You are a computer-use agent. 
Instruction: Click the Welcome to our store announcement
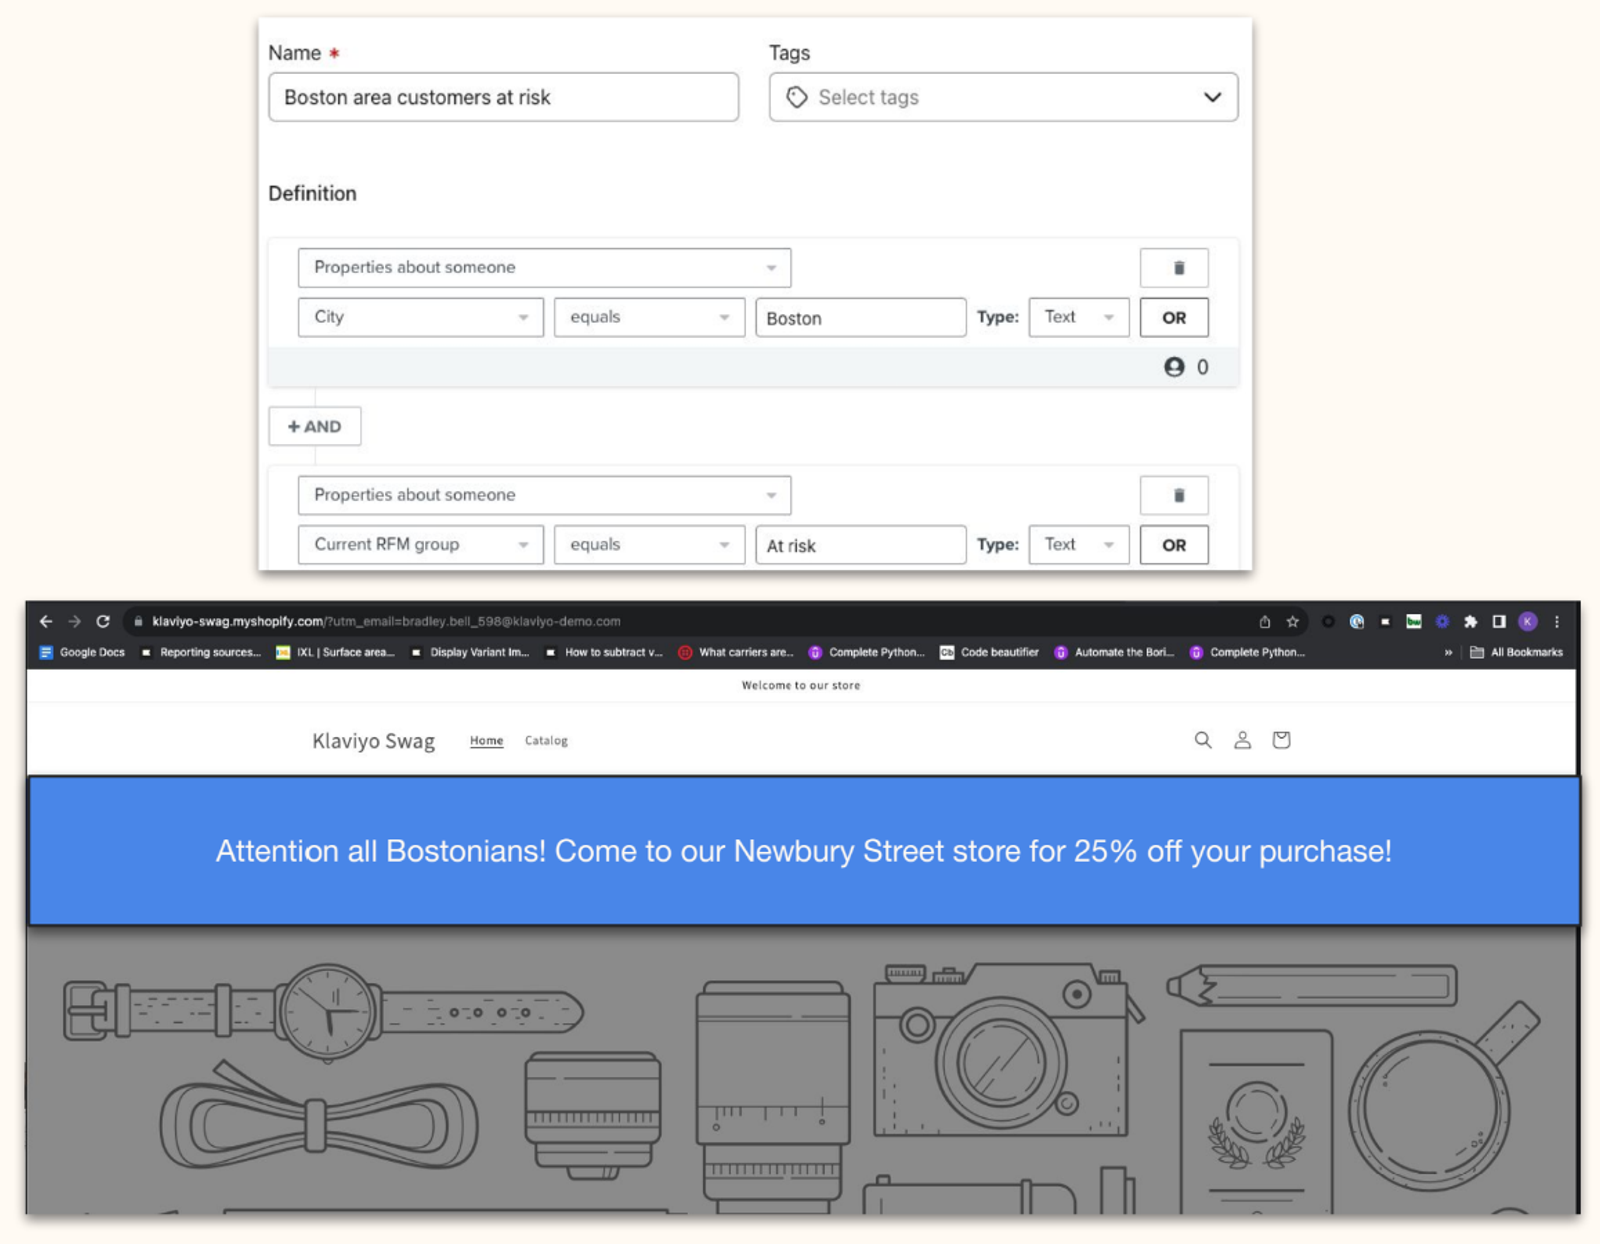(801, 685)
